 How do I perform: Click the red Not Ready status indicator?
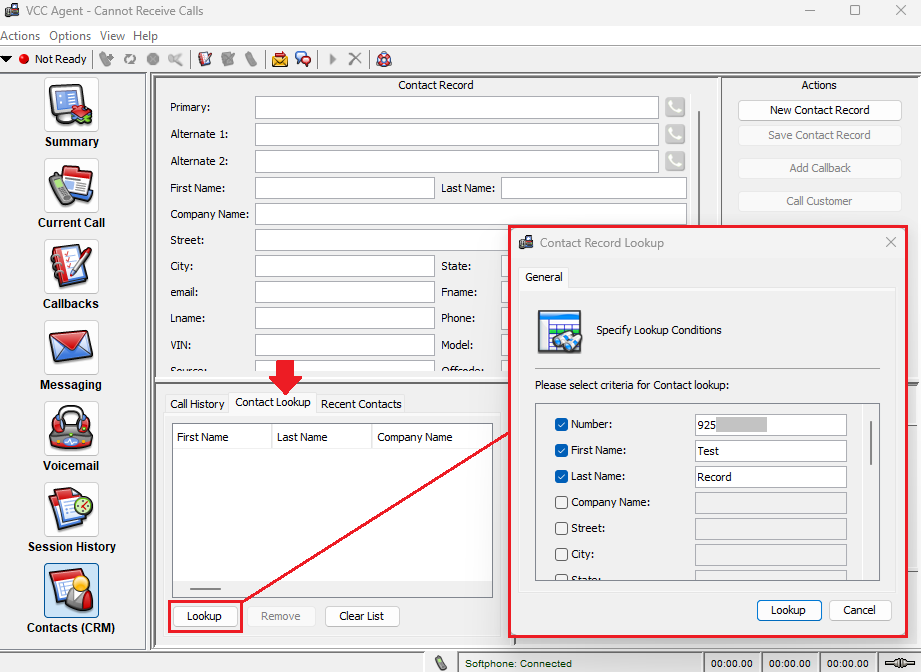click(24, 59)
